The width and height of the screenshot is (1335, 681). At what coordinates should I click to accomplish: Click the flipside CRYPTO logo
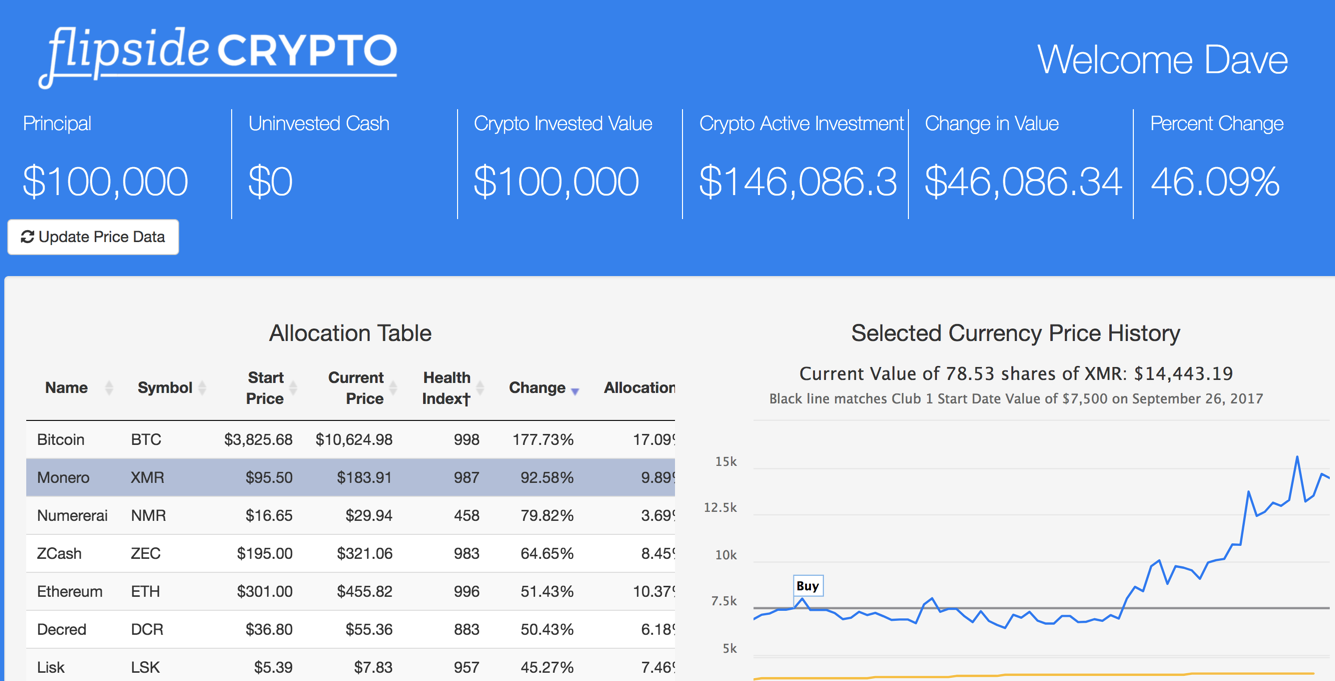click(x=218, y=56)
